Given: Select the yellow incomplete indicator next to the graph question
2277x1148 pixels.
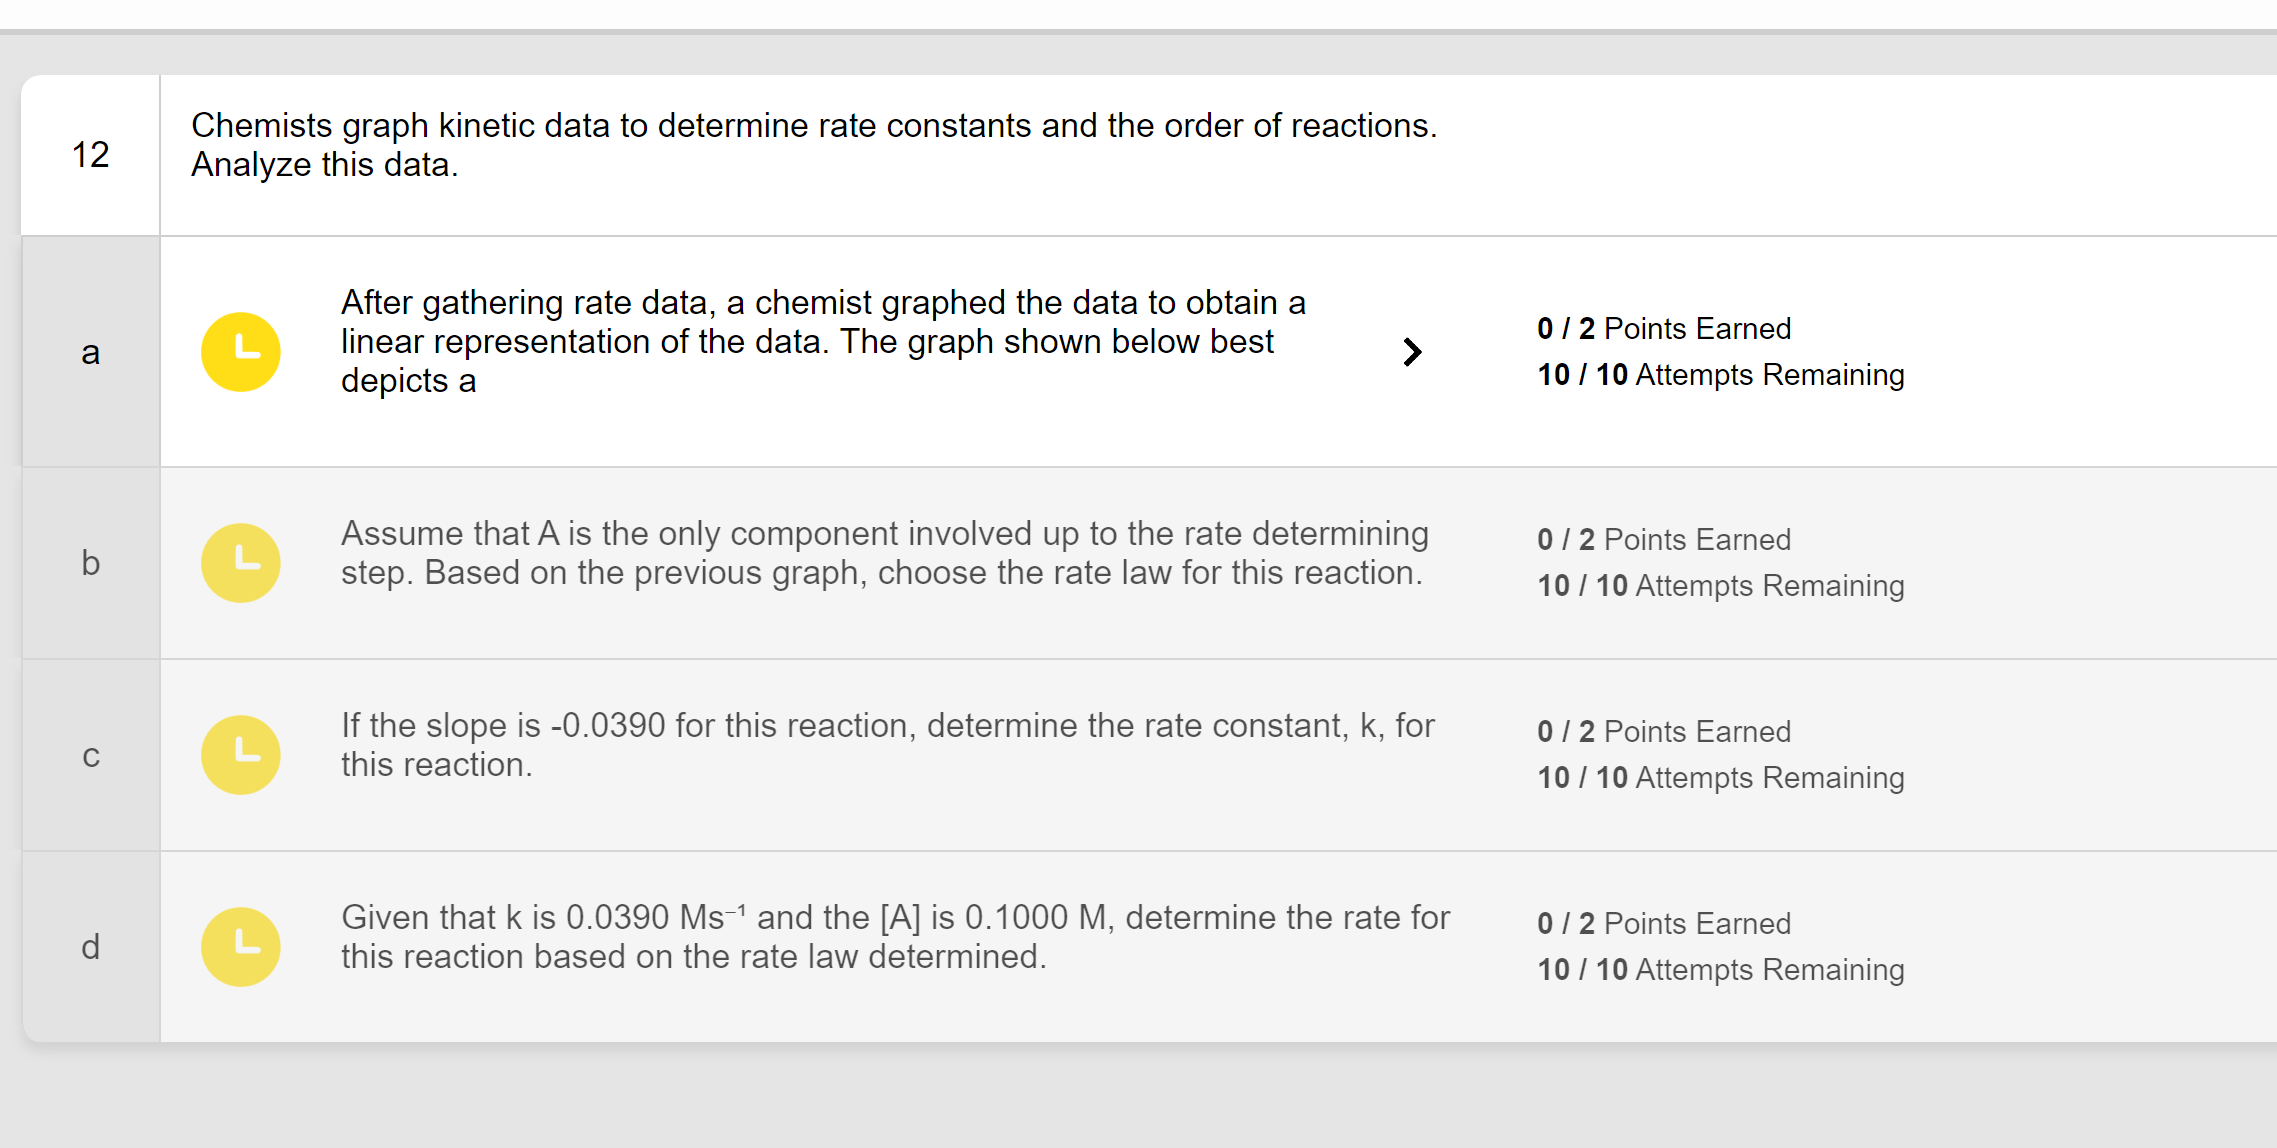Looking at the screenshot, I should (240, 352).
